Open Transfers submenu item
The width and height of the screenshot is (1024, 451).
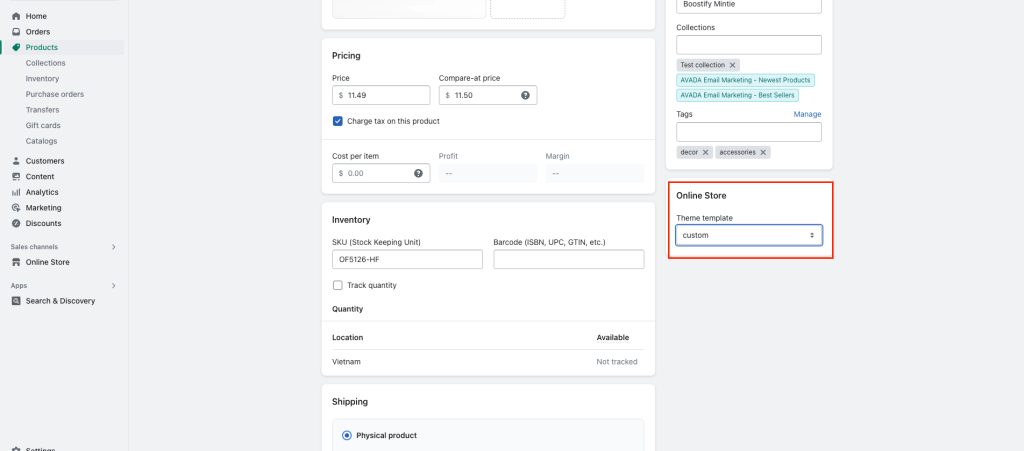pyautogui.click(x=42, y=110)
